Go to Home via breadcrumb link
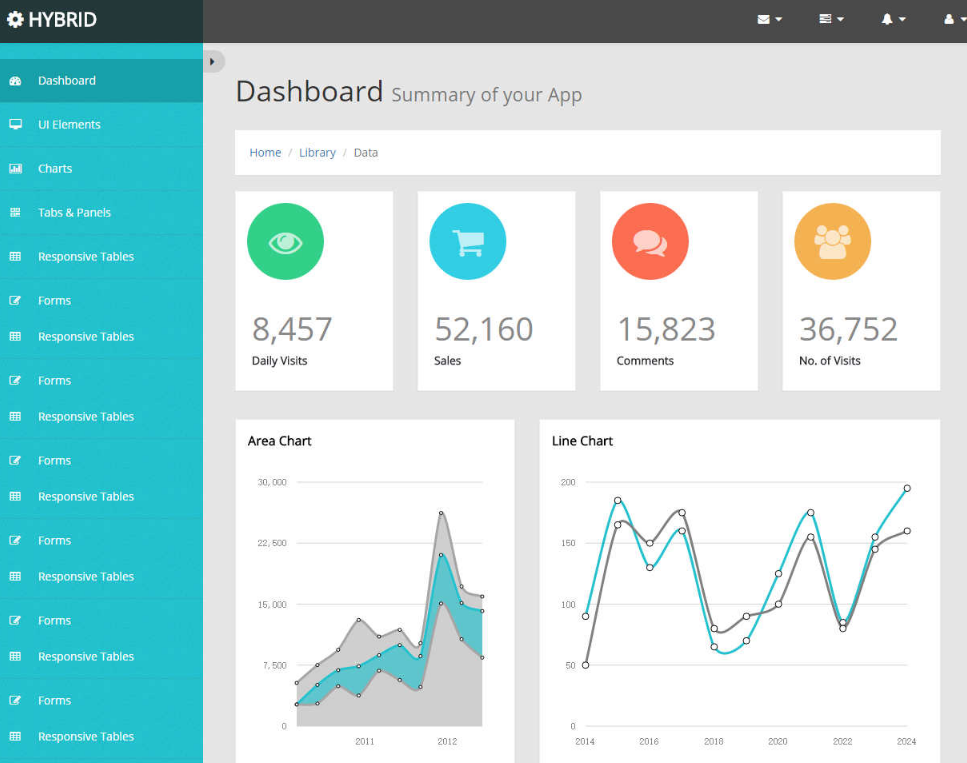Screen dimensions: 967x763 coord(265,153)
